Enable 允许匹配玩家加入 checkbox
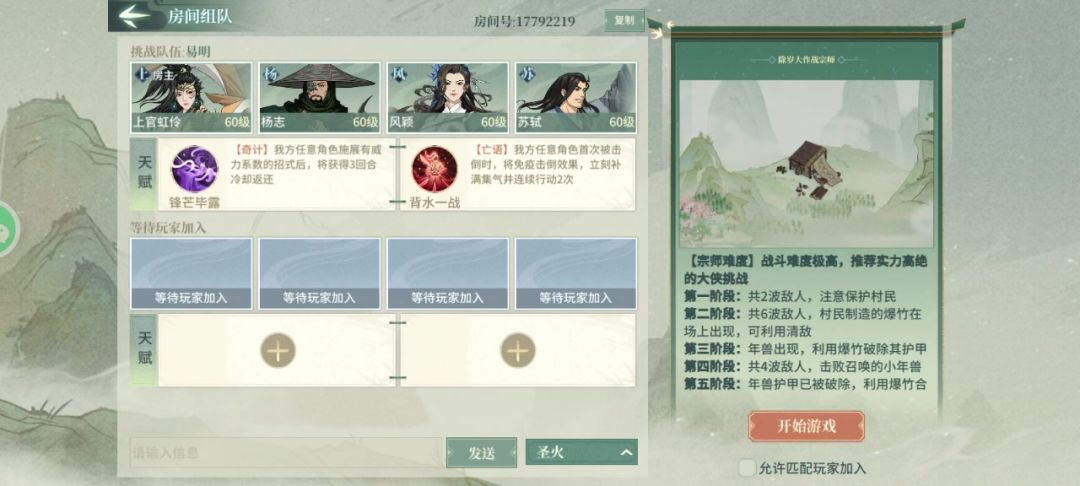The height and width of the screenshot is (486, 1080). point(747,469)
